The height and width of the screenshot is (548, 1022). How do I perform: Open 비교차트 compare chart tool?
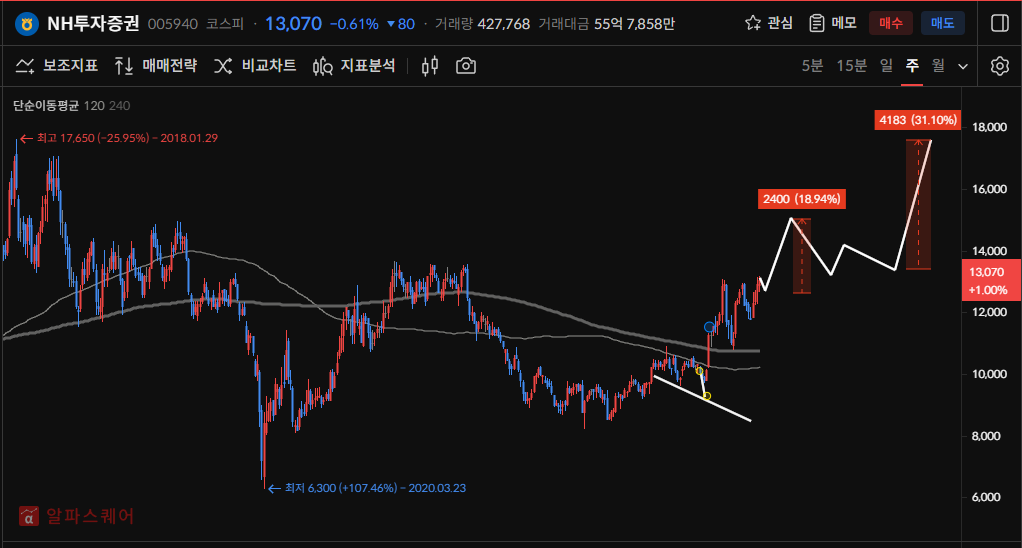pos(255,66)
